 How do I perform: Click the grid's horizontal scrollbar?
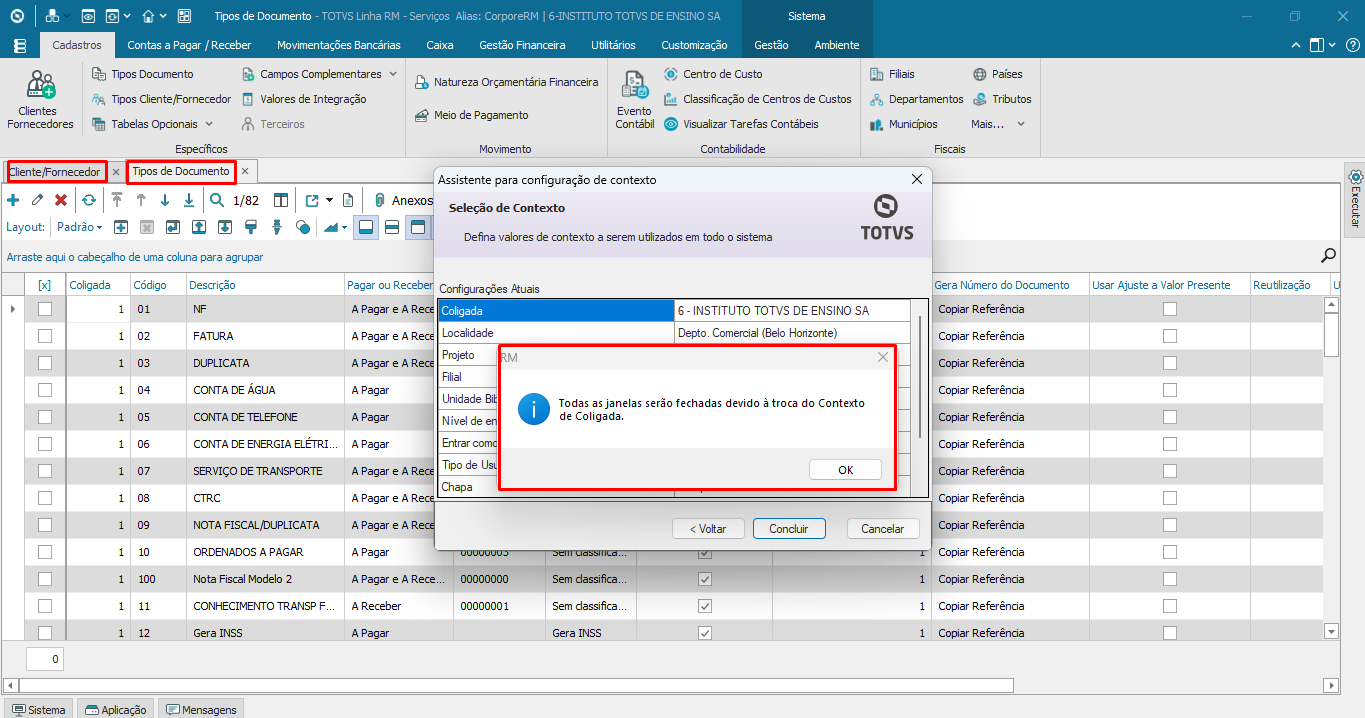[670, 686]
